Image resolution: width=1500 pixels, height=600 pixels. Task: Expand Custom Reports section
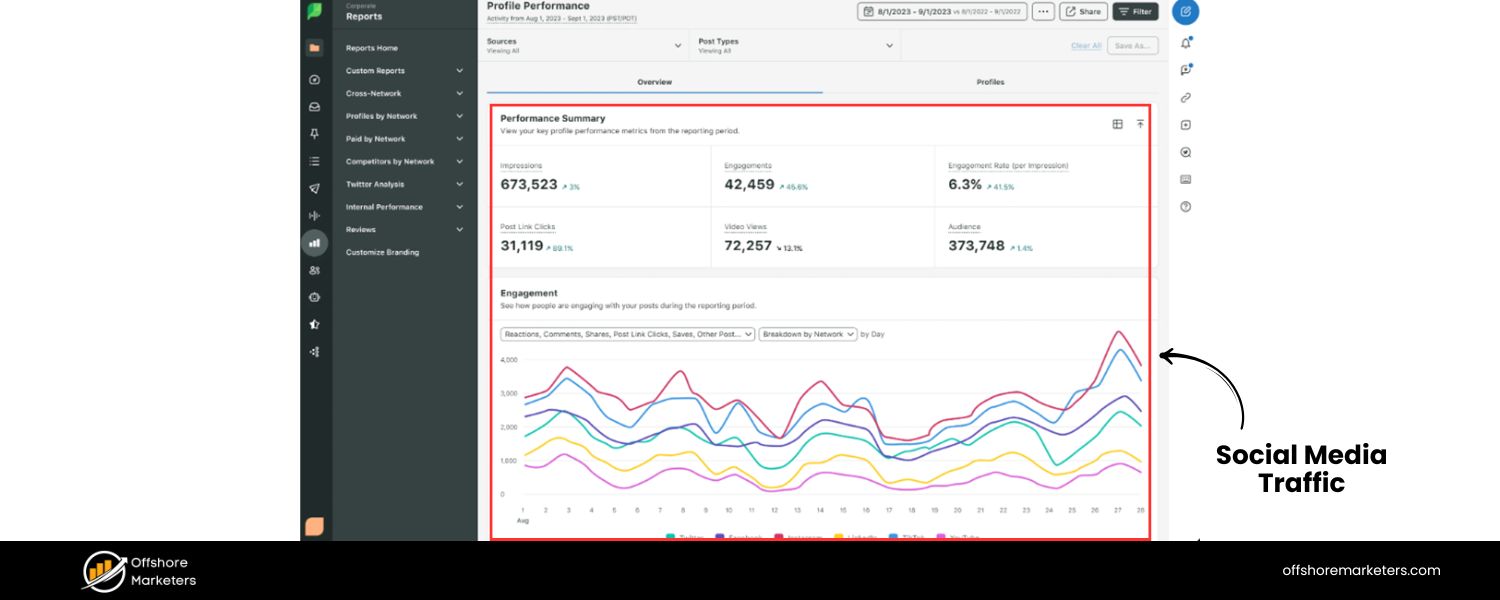[404, 71]
